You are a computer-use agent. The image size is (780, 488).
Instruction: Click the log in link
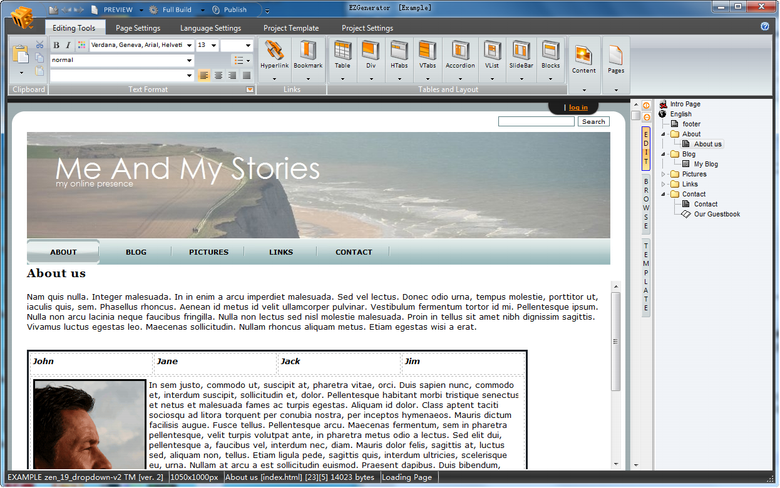(x=578, y=107)
